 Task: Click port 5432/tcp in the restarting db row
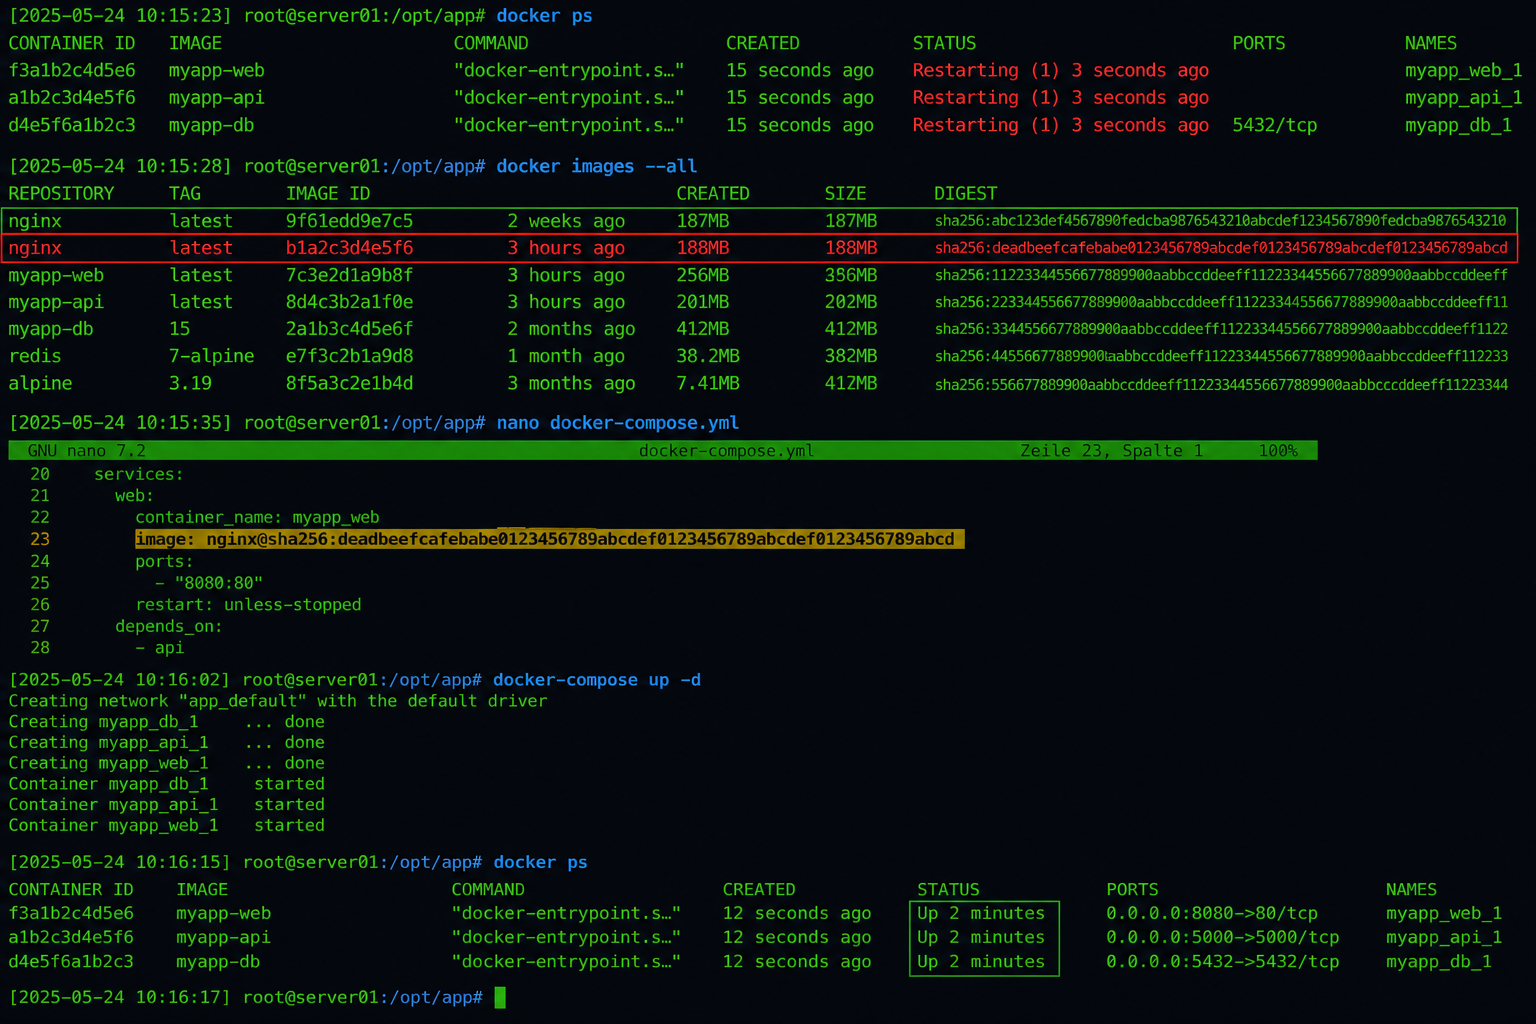click(x=1274, y=125)
